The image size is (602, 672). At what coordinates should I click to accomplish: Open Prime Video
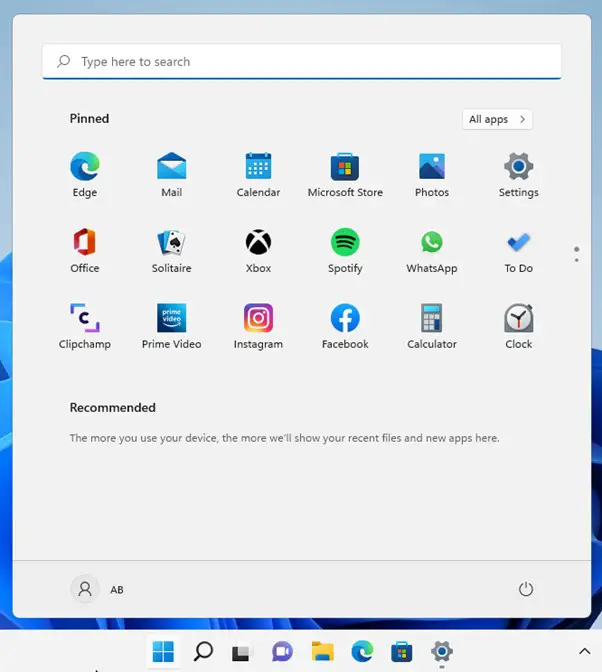pyautogui.click(x=171, y=326)
